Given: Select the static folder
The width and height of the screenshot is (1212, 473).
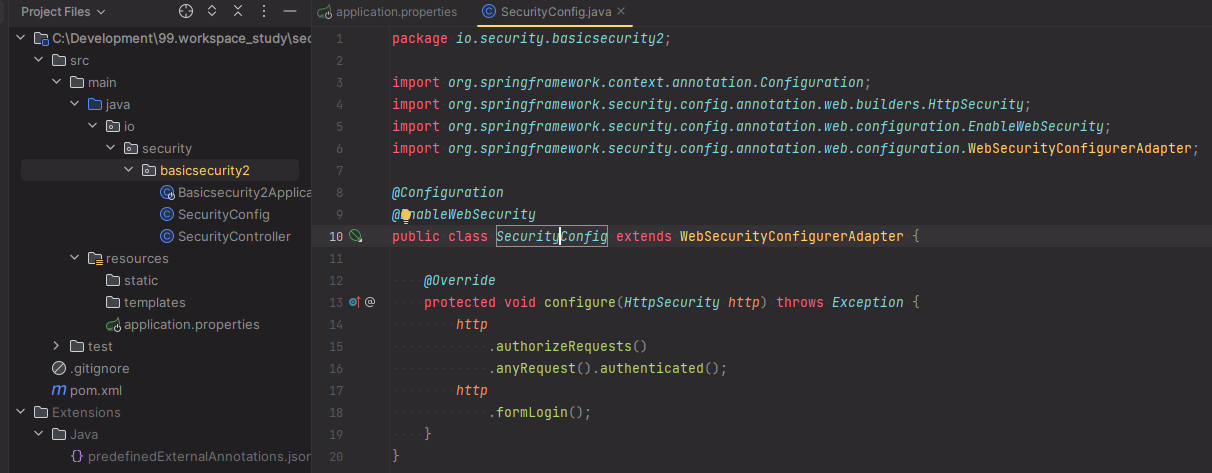Looking at the screenshot, I should 141,280.
